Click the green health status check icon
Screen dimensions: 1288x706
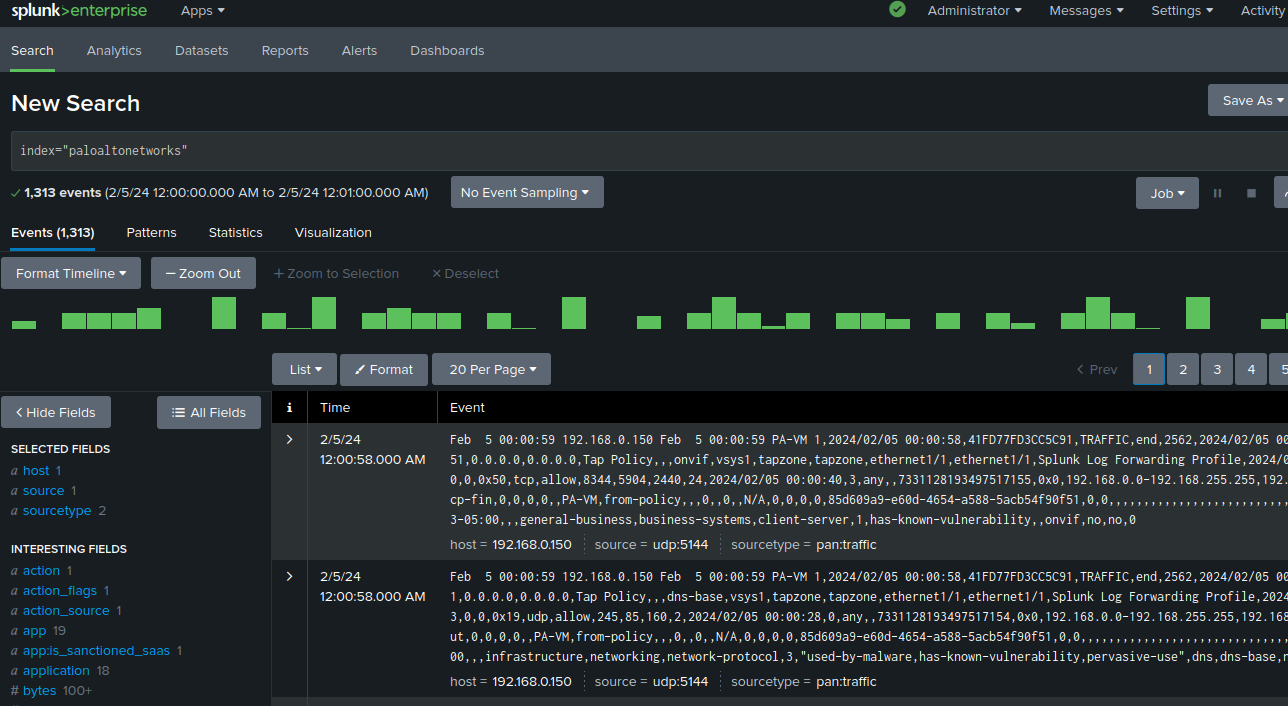point(897,9)
